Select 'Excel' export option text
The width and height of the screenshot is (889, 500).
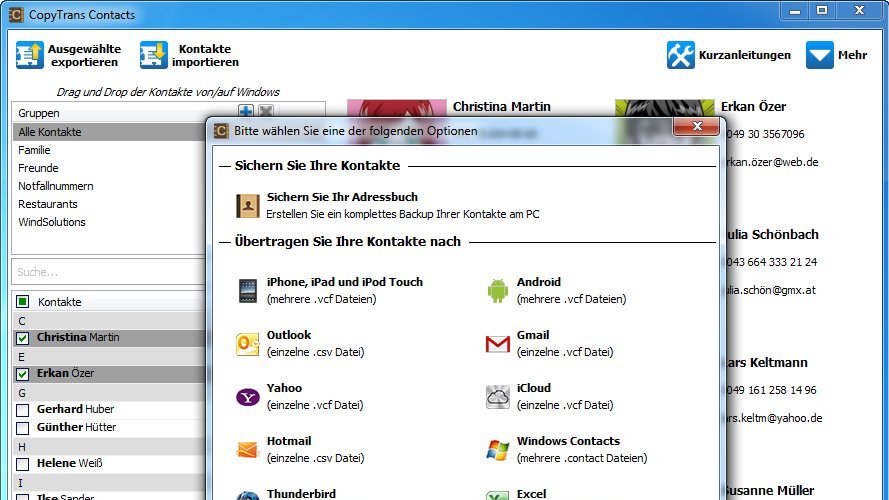[531, 494]
